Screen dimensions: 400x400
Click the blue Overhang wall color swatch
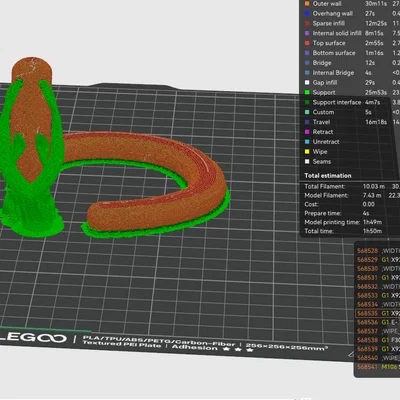[307, 14]
